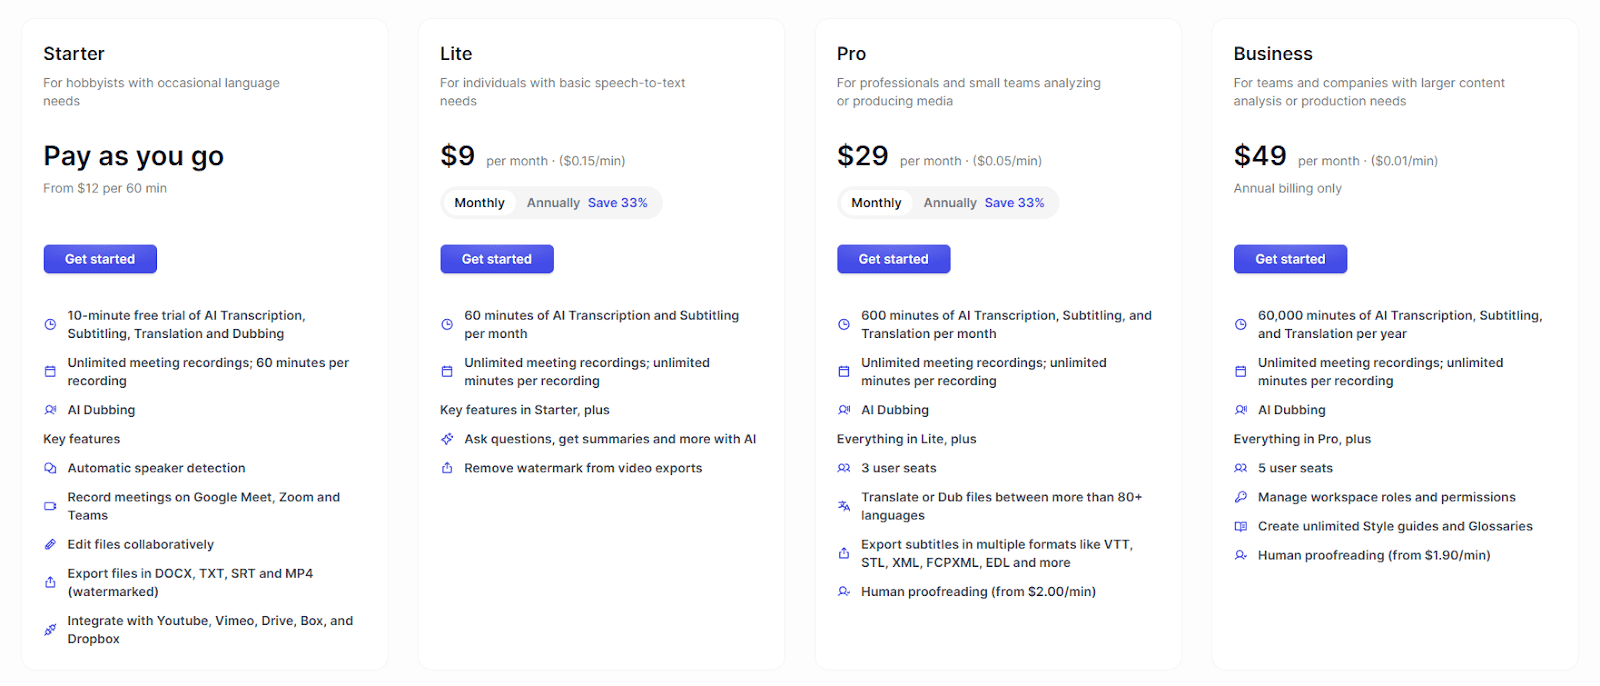Click the Remove watermark export icon
Viewport: 1600px width, 686px height.
tap(447, 468)
